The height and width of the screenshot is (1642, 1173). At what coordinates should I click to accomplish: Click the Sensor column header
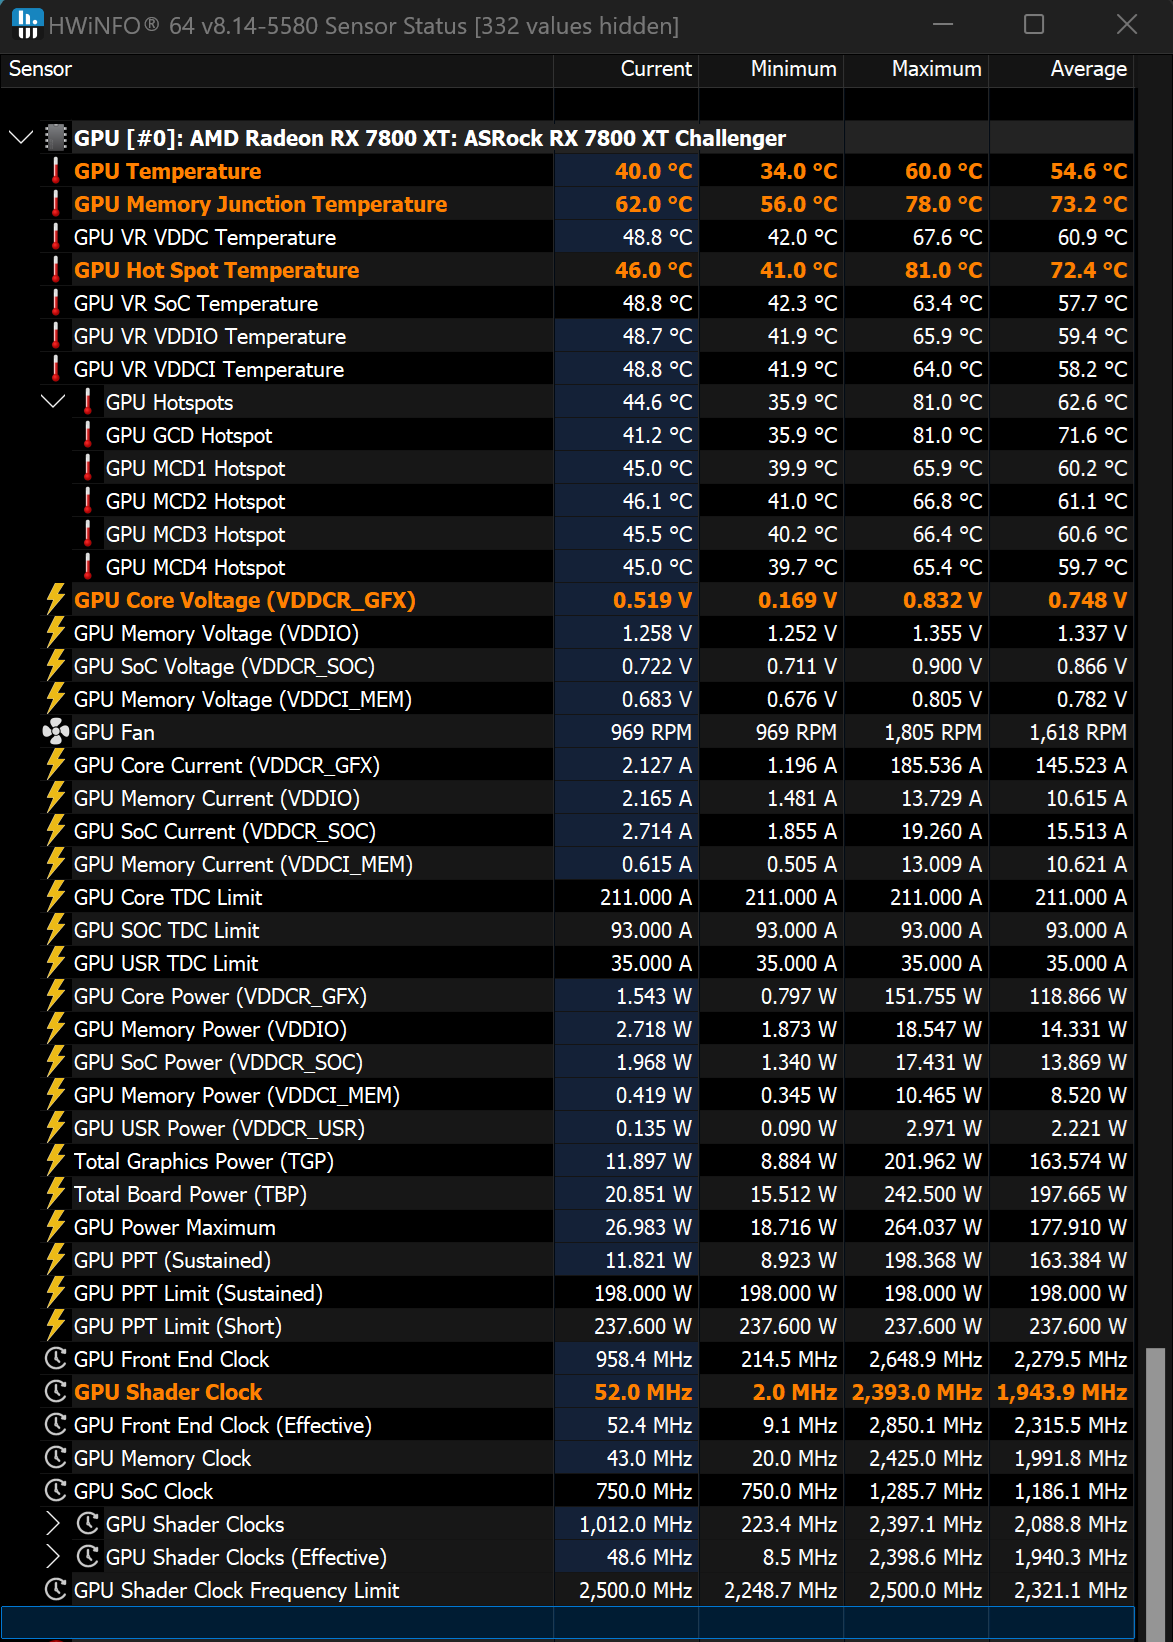276,69
